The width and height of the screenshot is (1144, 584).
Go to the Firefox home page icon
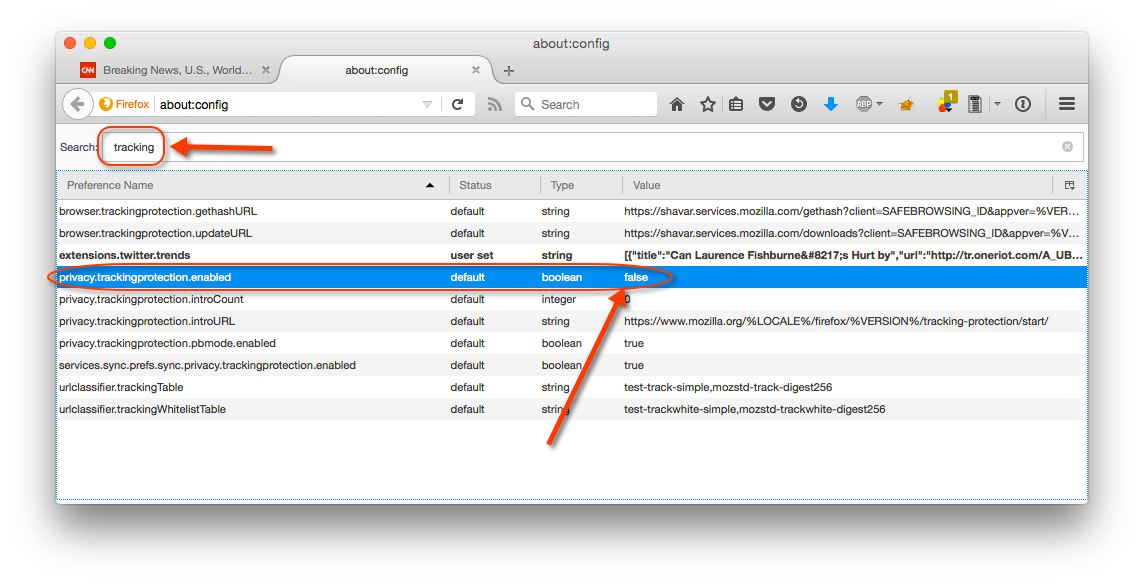point(677,104)
